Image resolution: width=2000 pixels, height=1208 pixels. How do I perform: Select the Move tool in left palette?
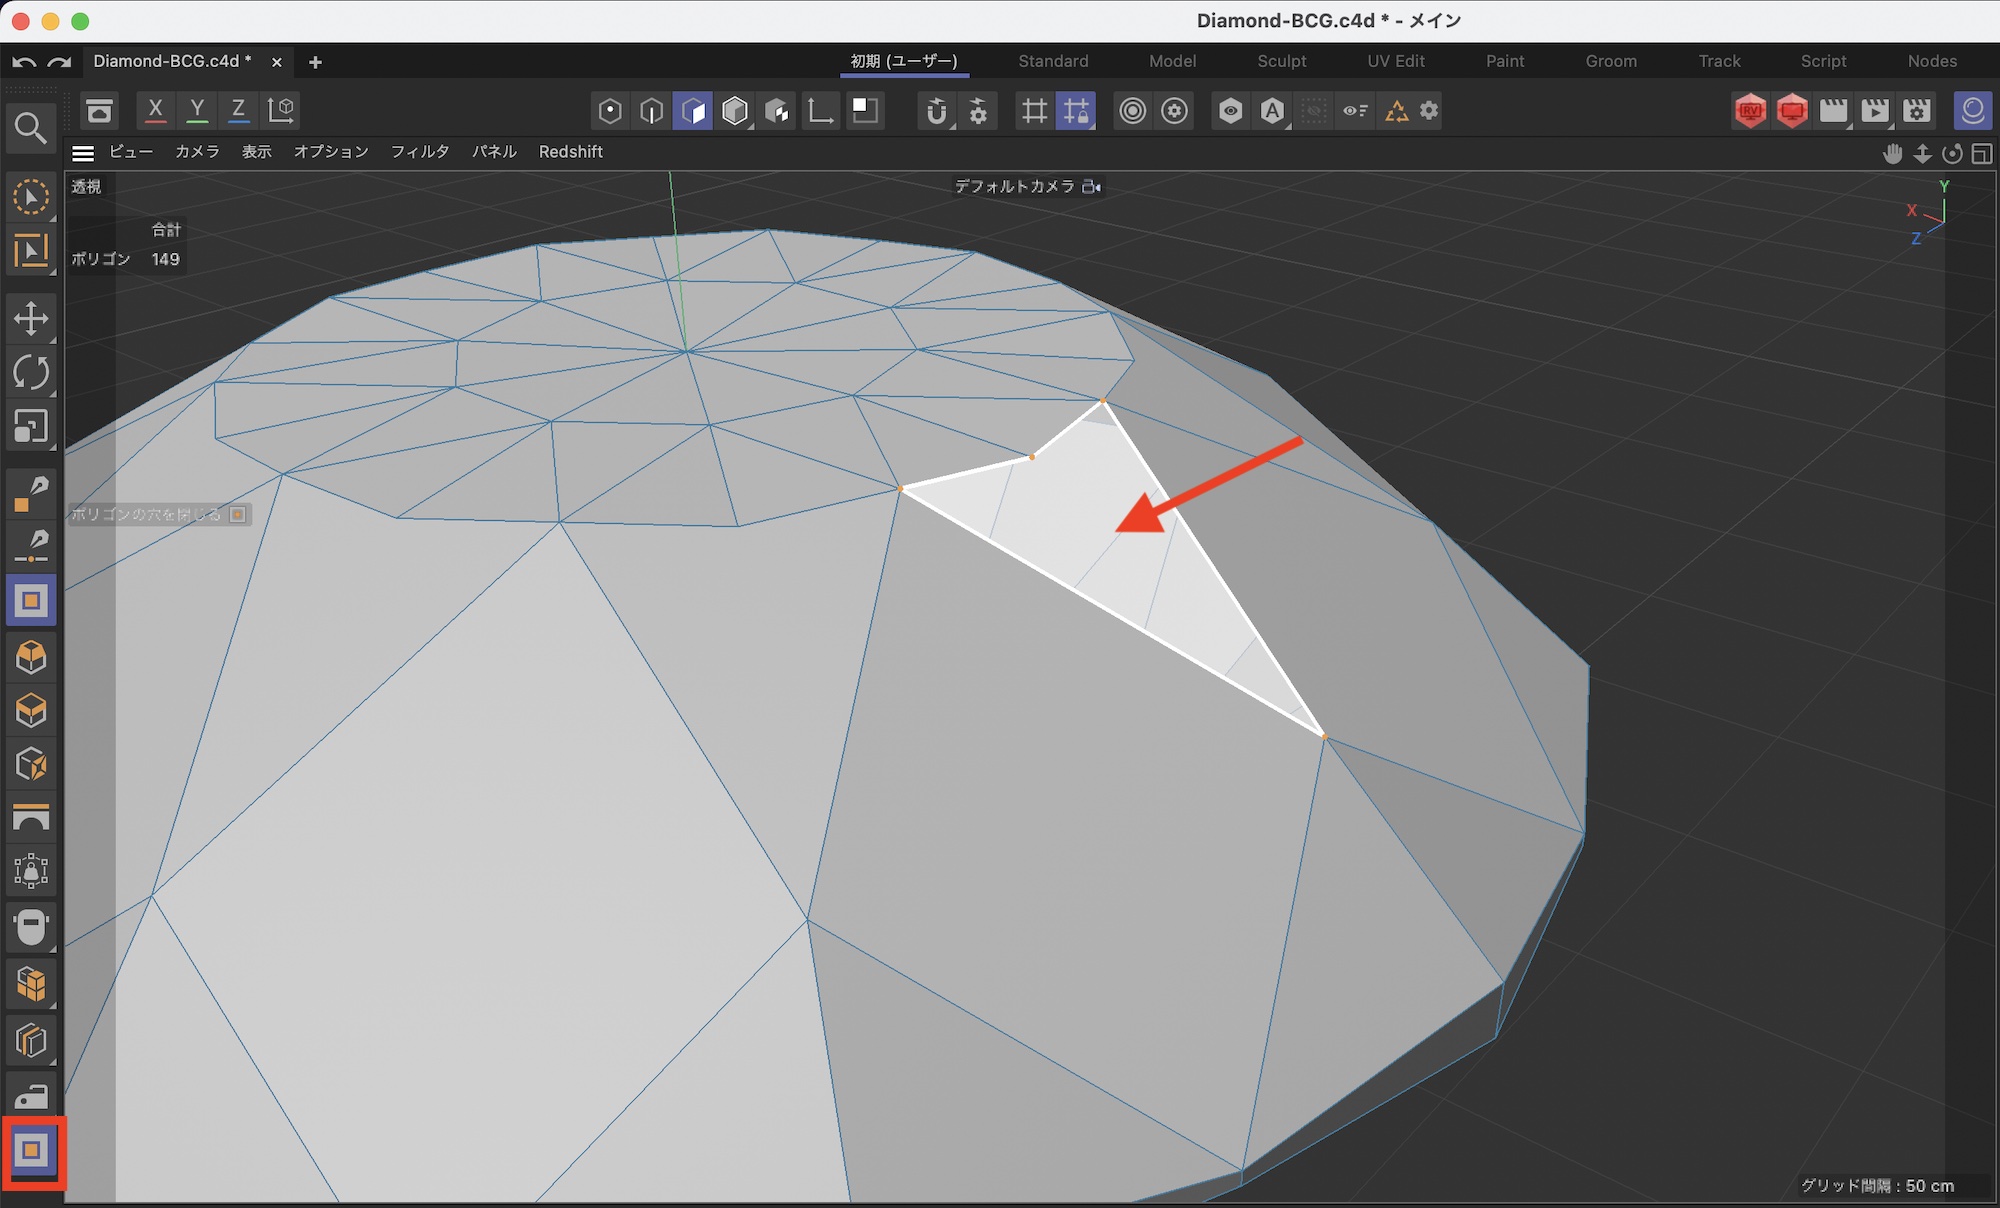(31, 319)
